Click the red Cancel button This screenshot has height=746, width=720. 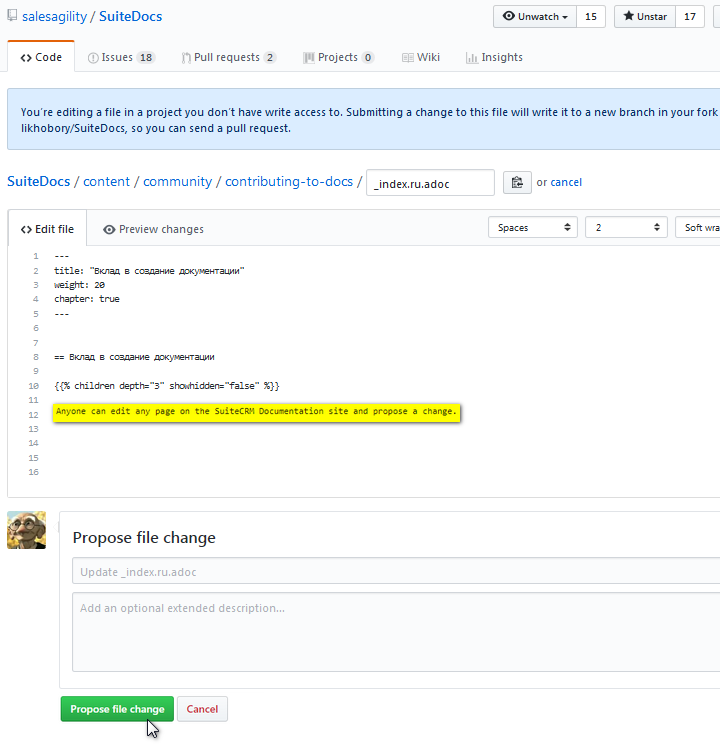point(202,709)
